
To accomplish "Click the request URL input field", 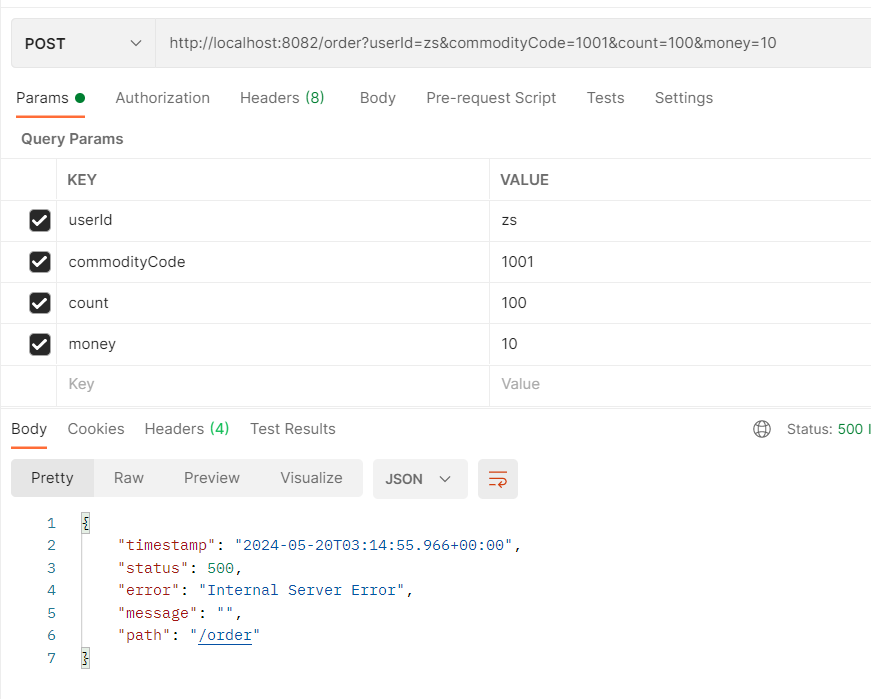I will coord(500,44).
